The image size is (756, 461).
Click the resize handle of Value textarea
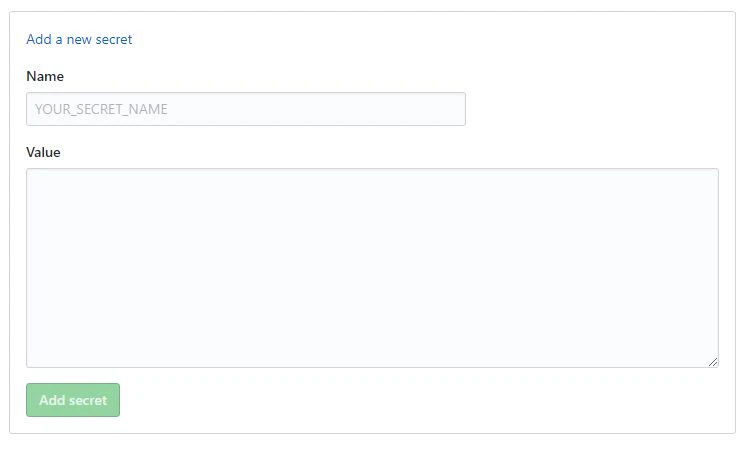coord(713,362)
